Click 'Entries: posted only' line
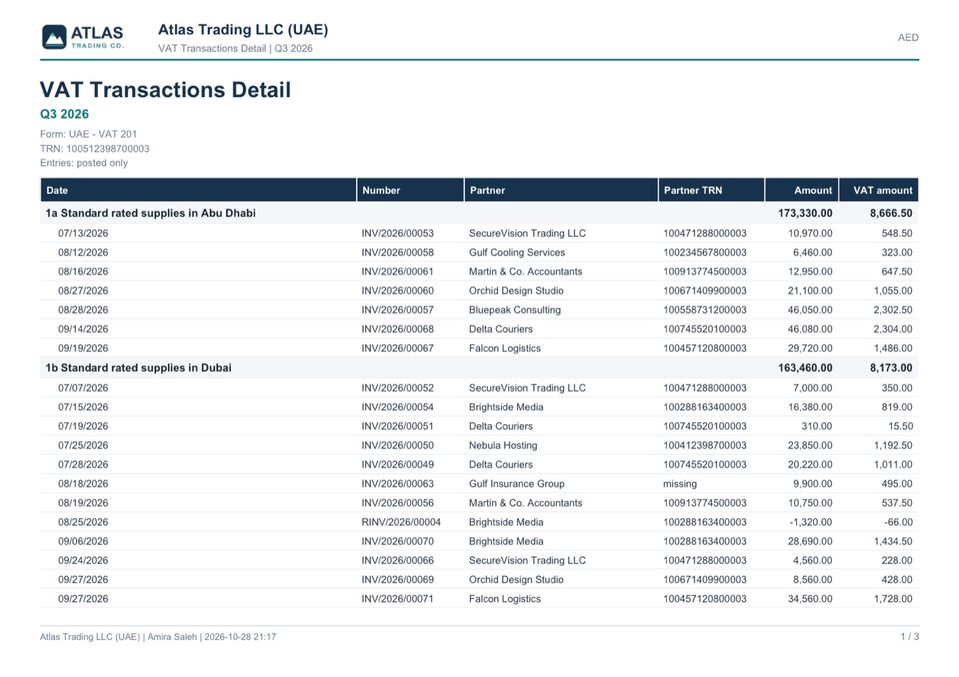This screenshot has width=959, height=677. (x=84, y=163)
